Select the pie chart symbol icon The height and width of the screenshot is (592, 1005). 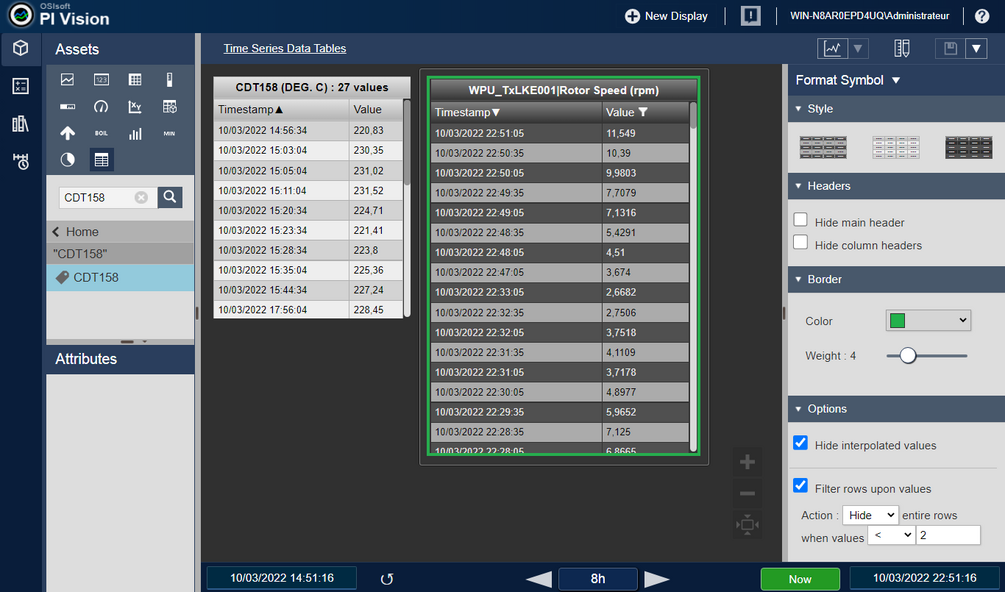click(x=67, y=160)
